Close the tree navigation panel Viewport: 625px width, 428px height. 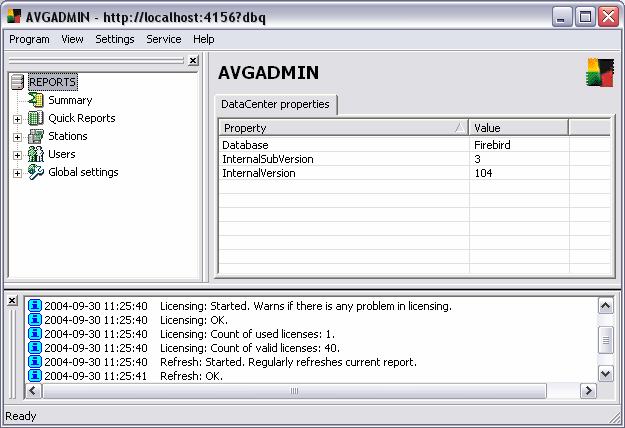[193, 61]
